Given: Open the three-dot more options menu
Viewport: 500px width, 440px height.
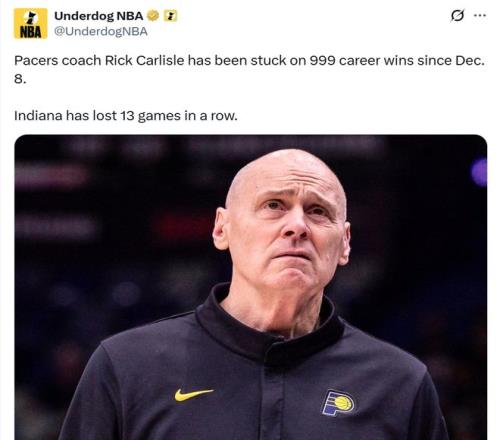Looking at the screenshot, I should click(x=480, y=15).
